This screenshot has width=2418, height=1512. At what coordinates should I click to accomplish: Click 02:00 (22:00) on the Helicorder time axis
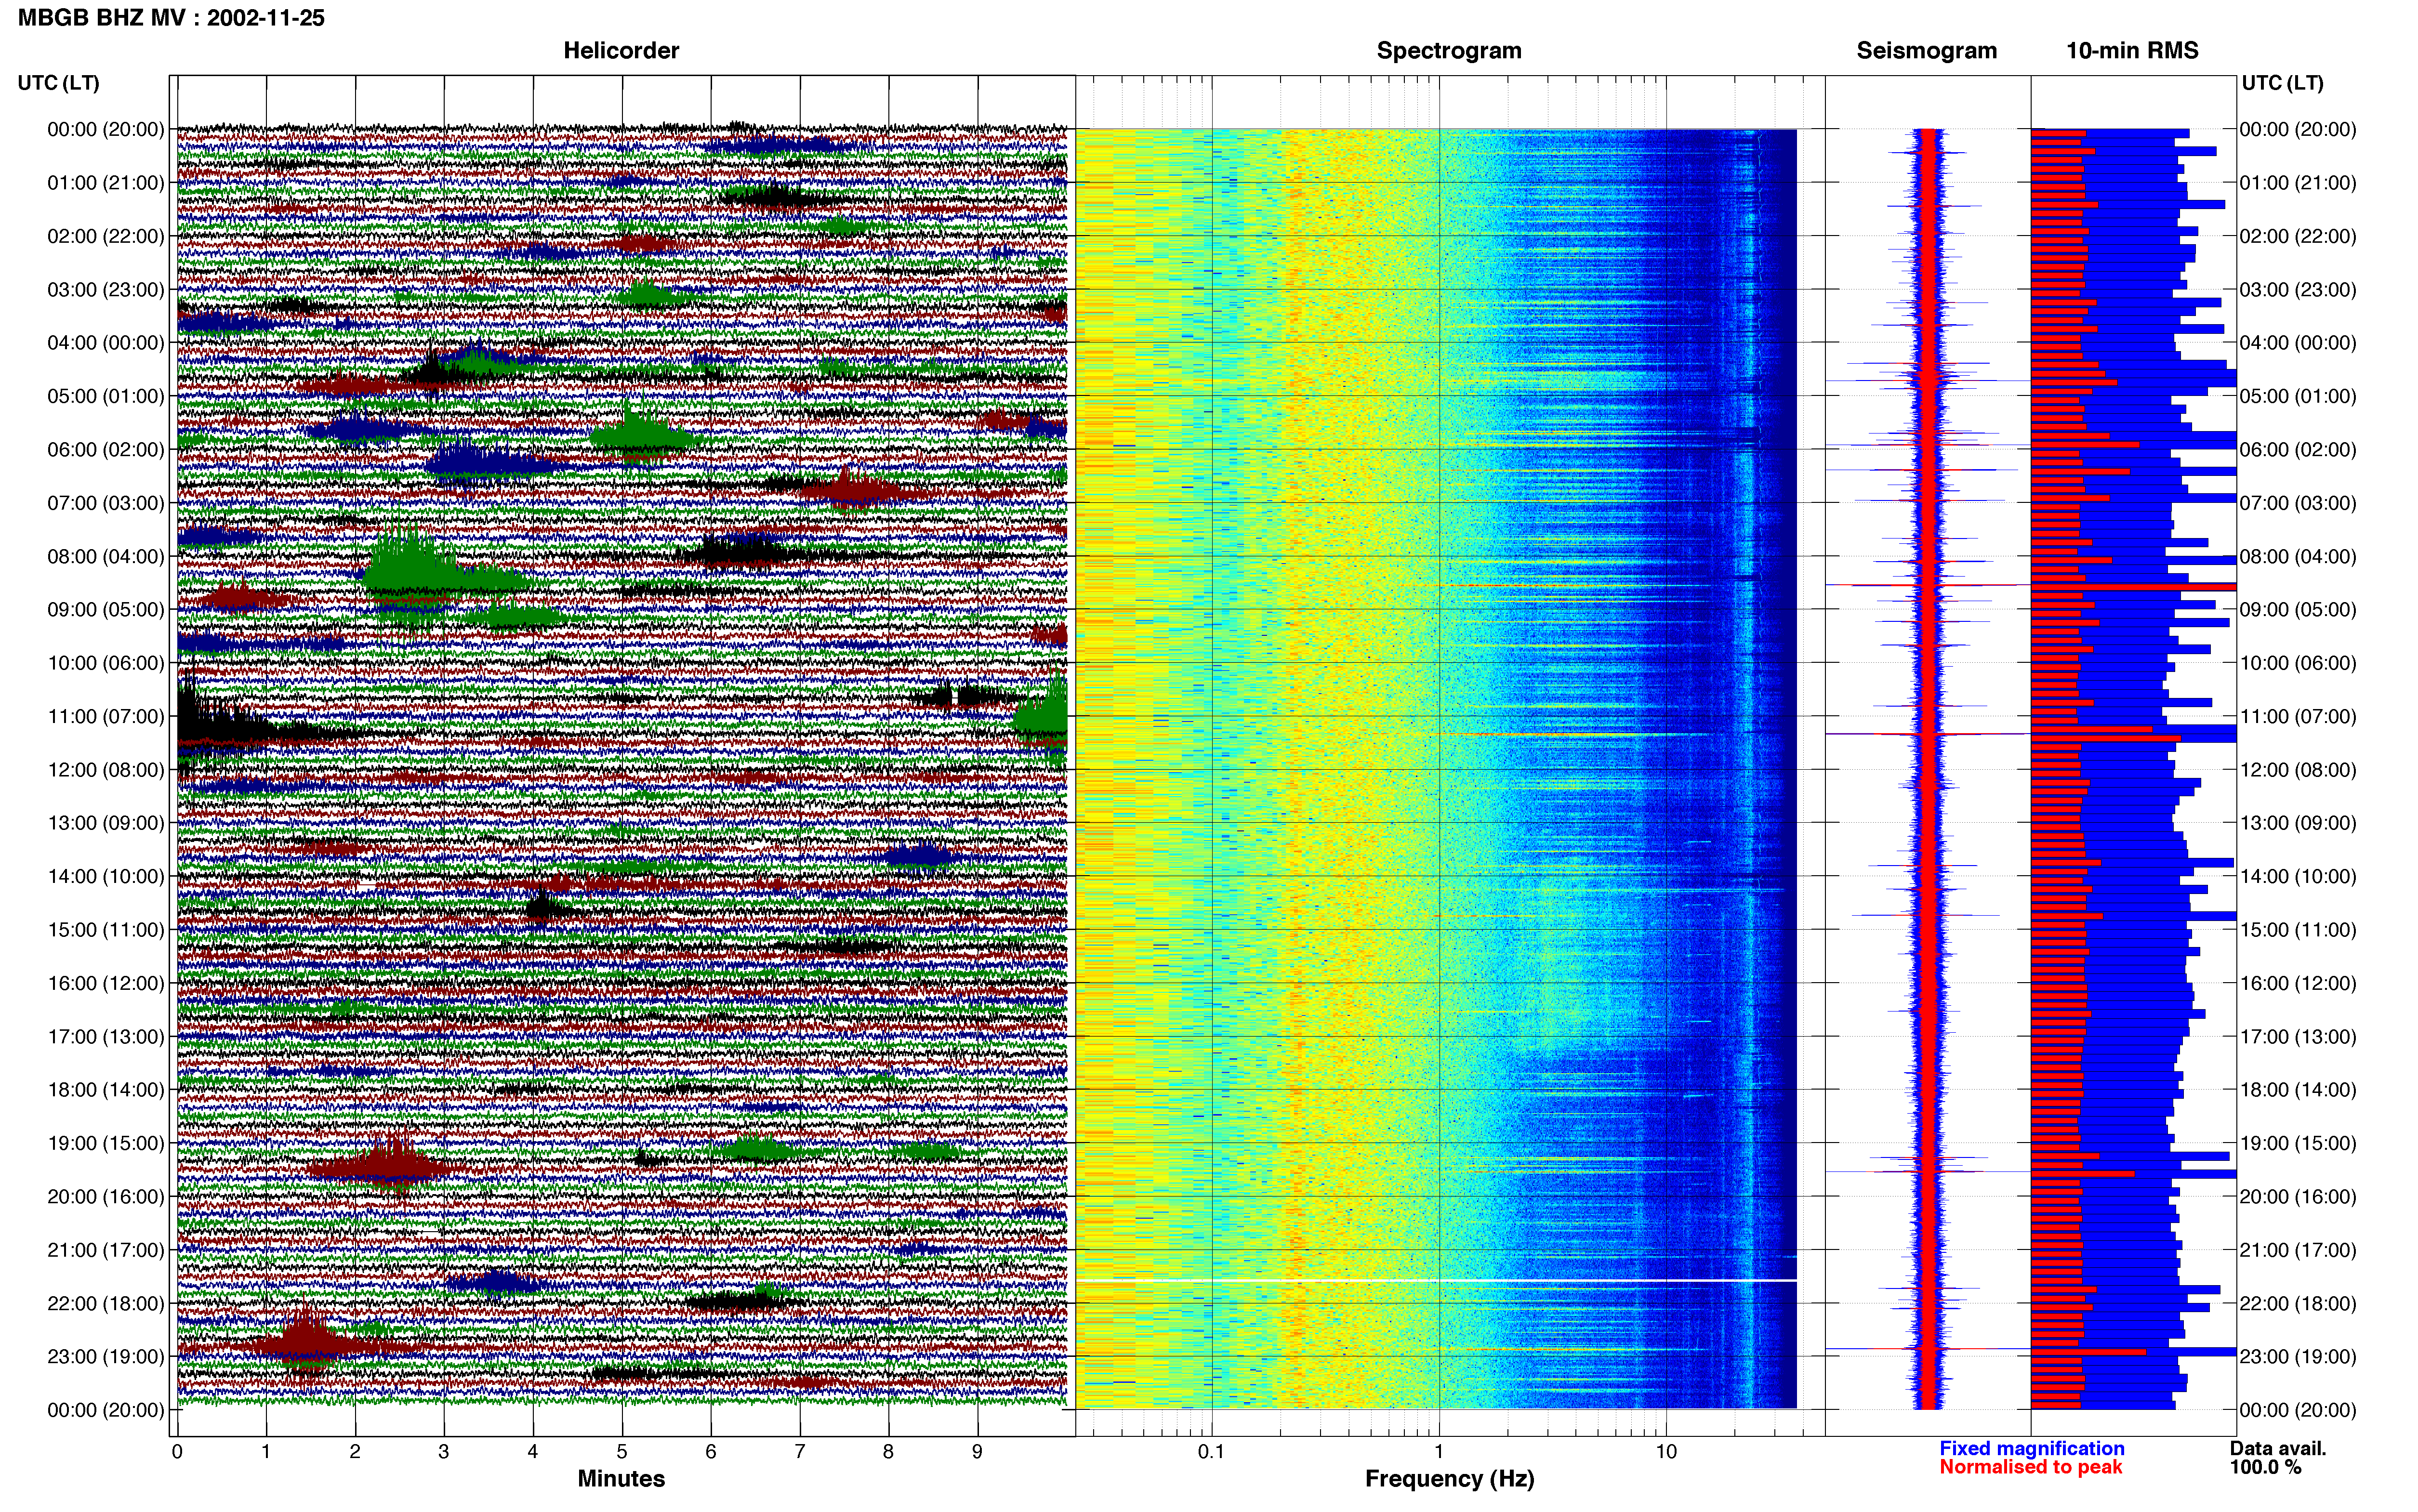click(x=106, y=236)
